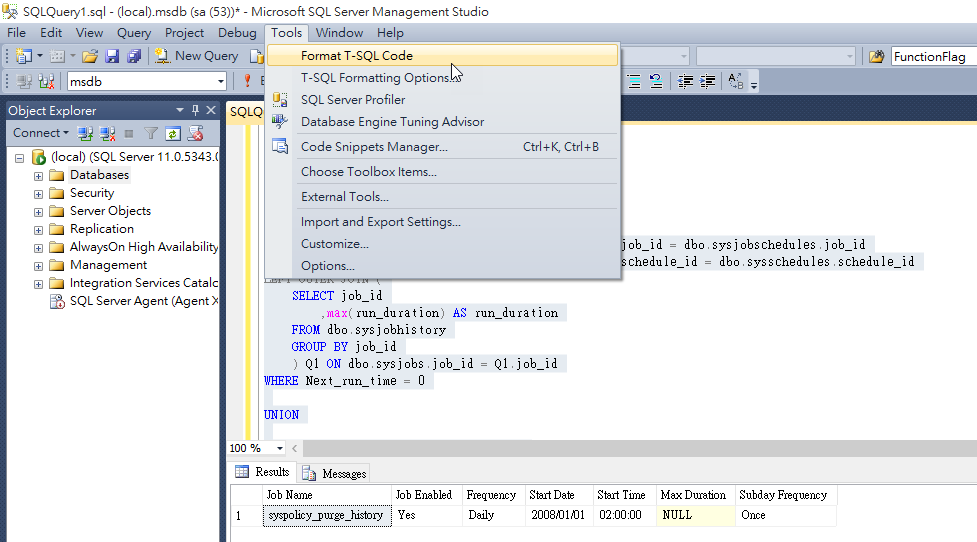The image size is (977, 542).
Task: Toggle Object Explorer auto-hide pin
Action: tap(196, 110)
